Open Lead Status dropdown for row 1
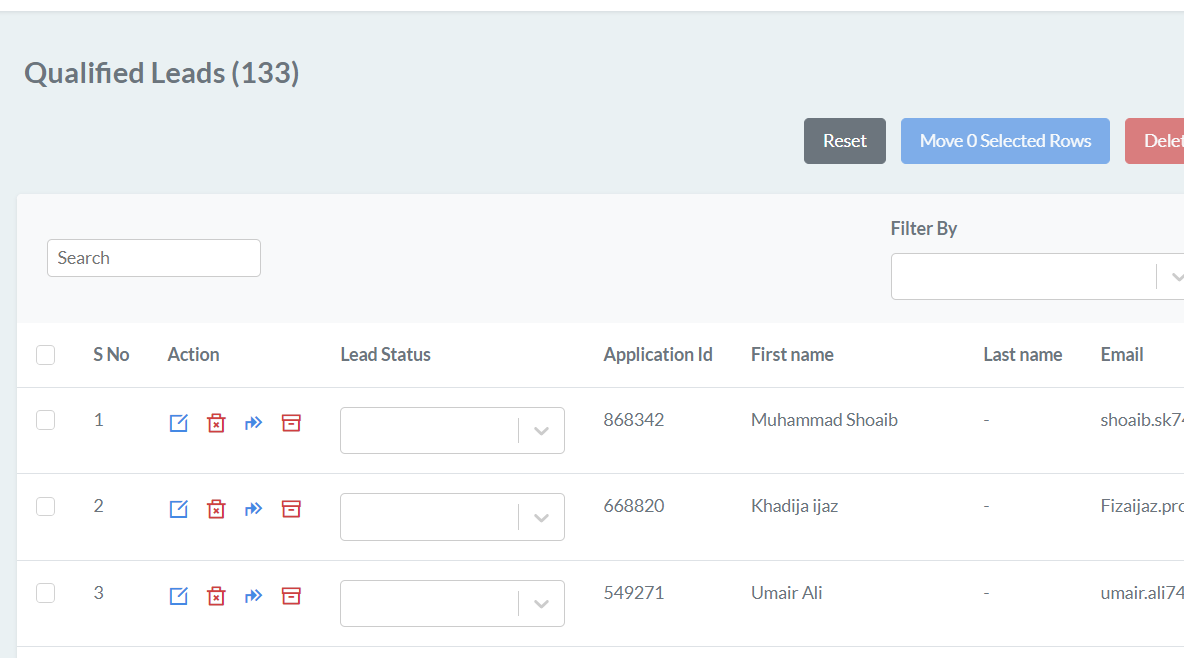This screenshot has width=1184, height=658. click(x=452, y=431)
